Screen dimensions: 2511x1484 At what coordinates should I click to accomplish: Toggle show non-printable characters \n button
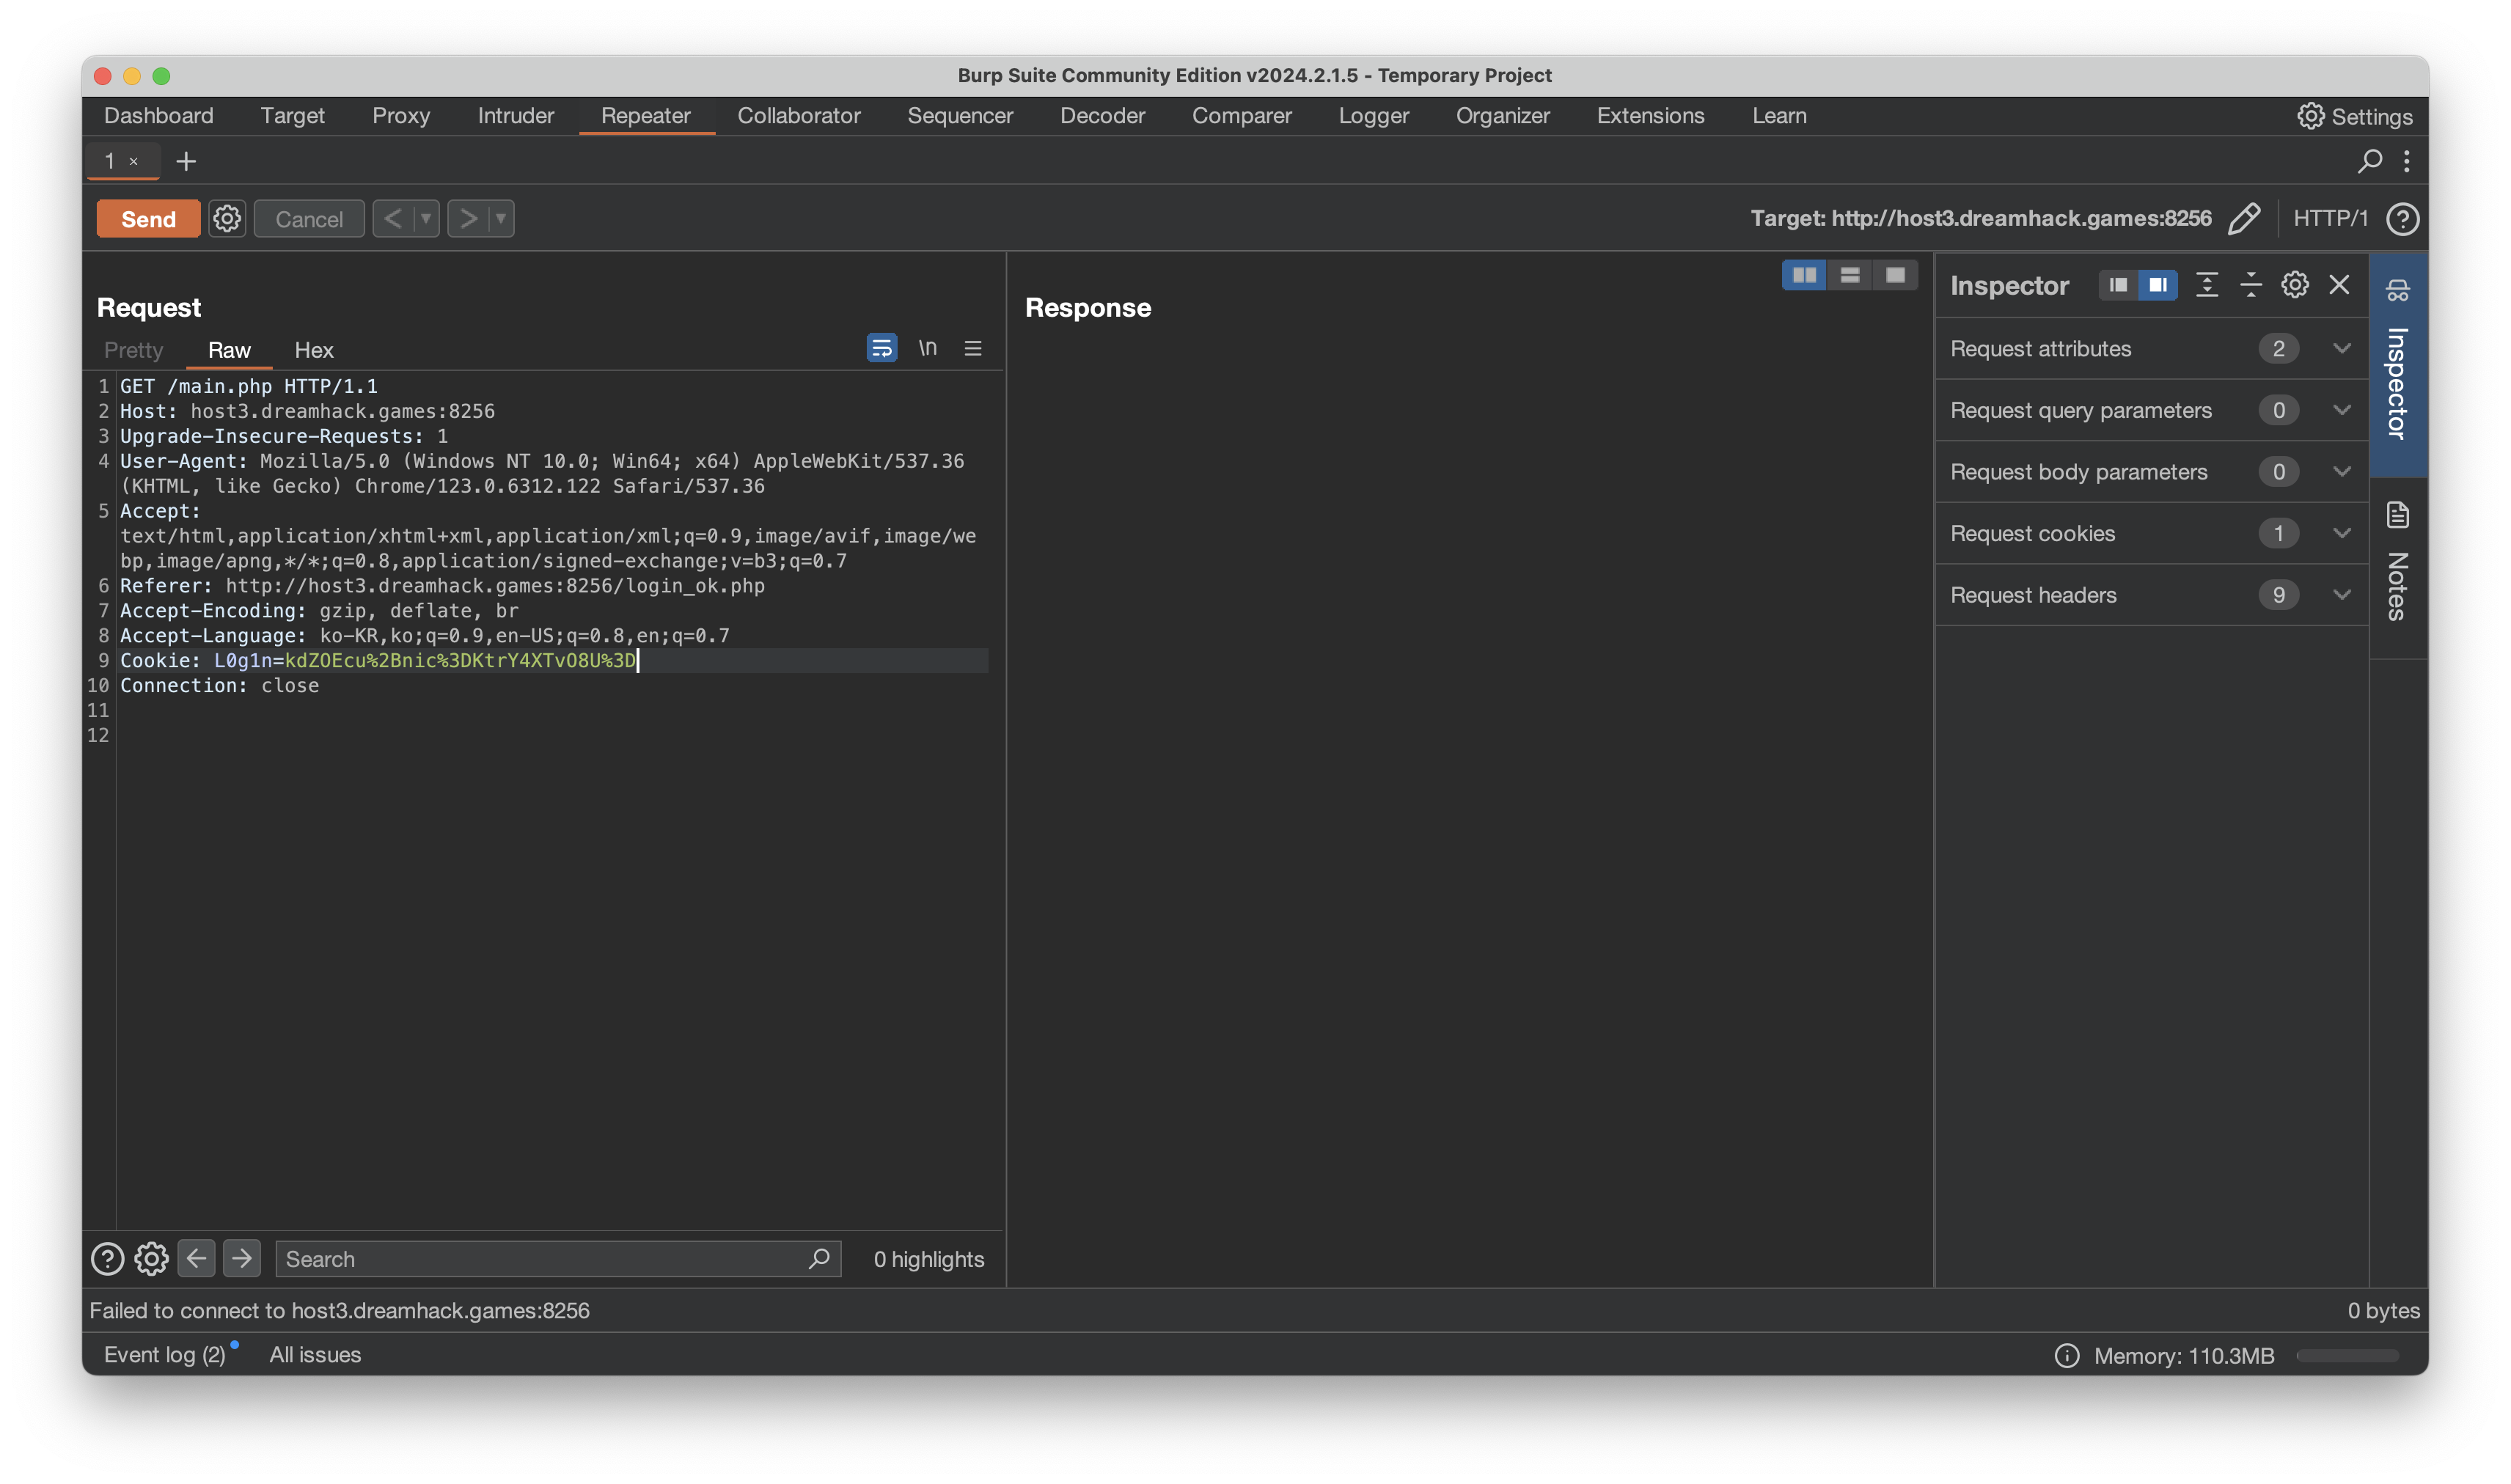pyautogui.click(x=927, y=348)
